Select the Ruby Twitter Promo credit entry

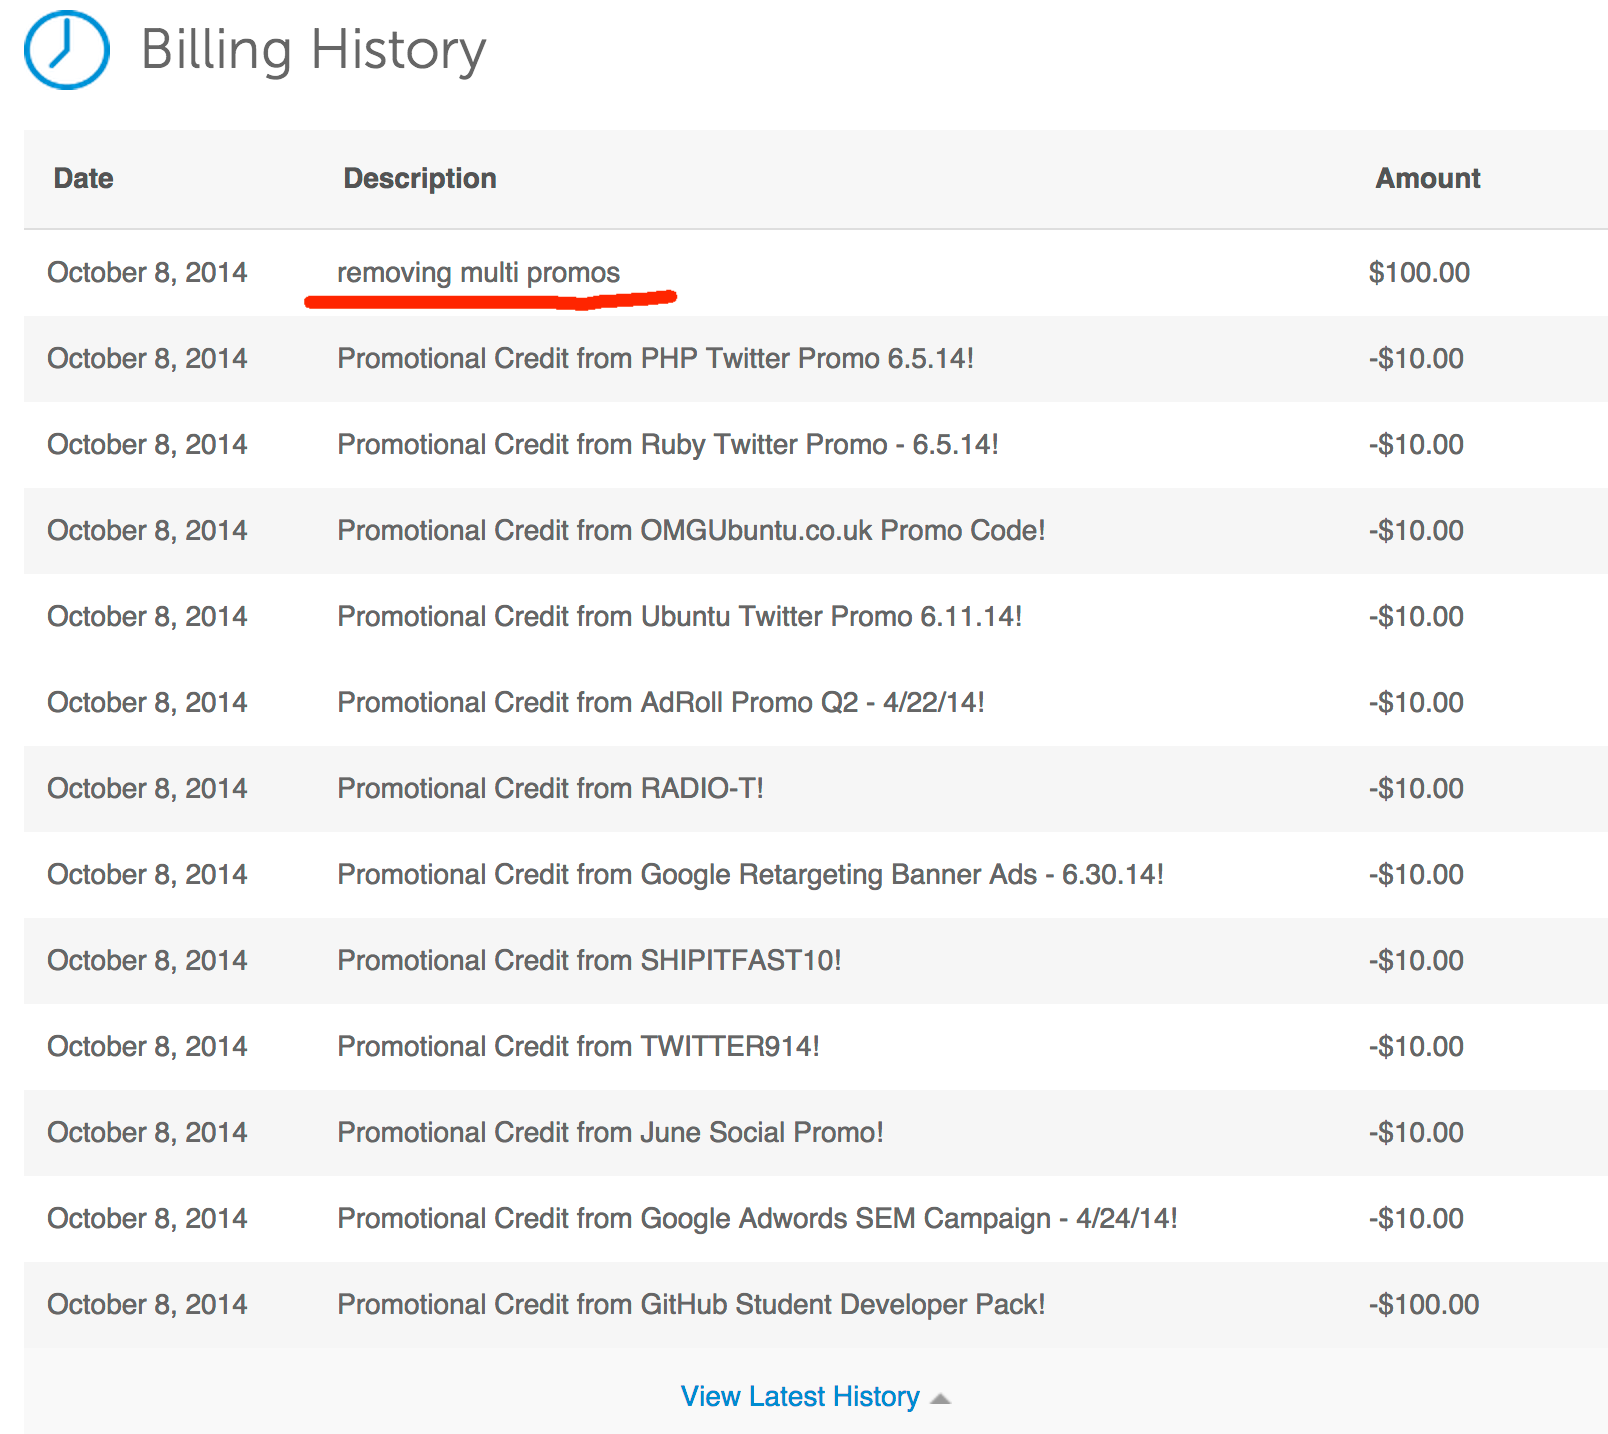pos(667,444)
